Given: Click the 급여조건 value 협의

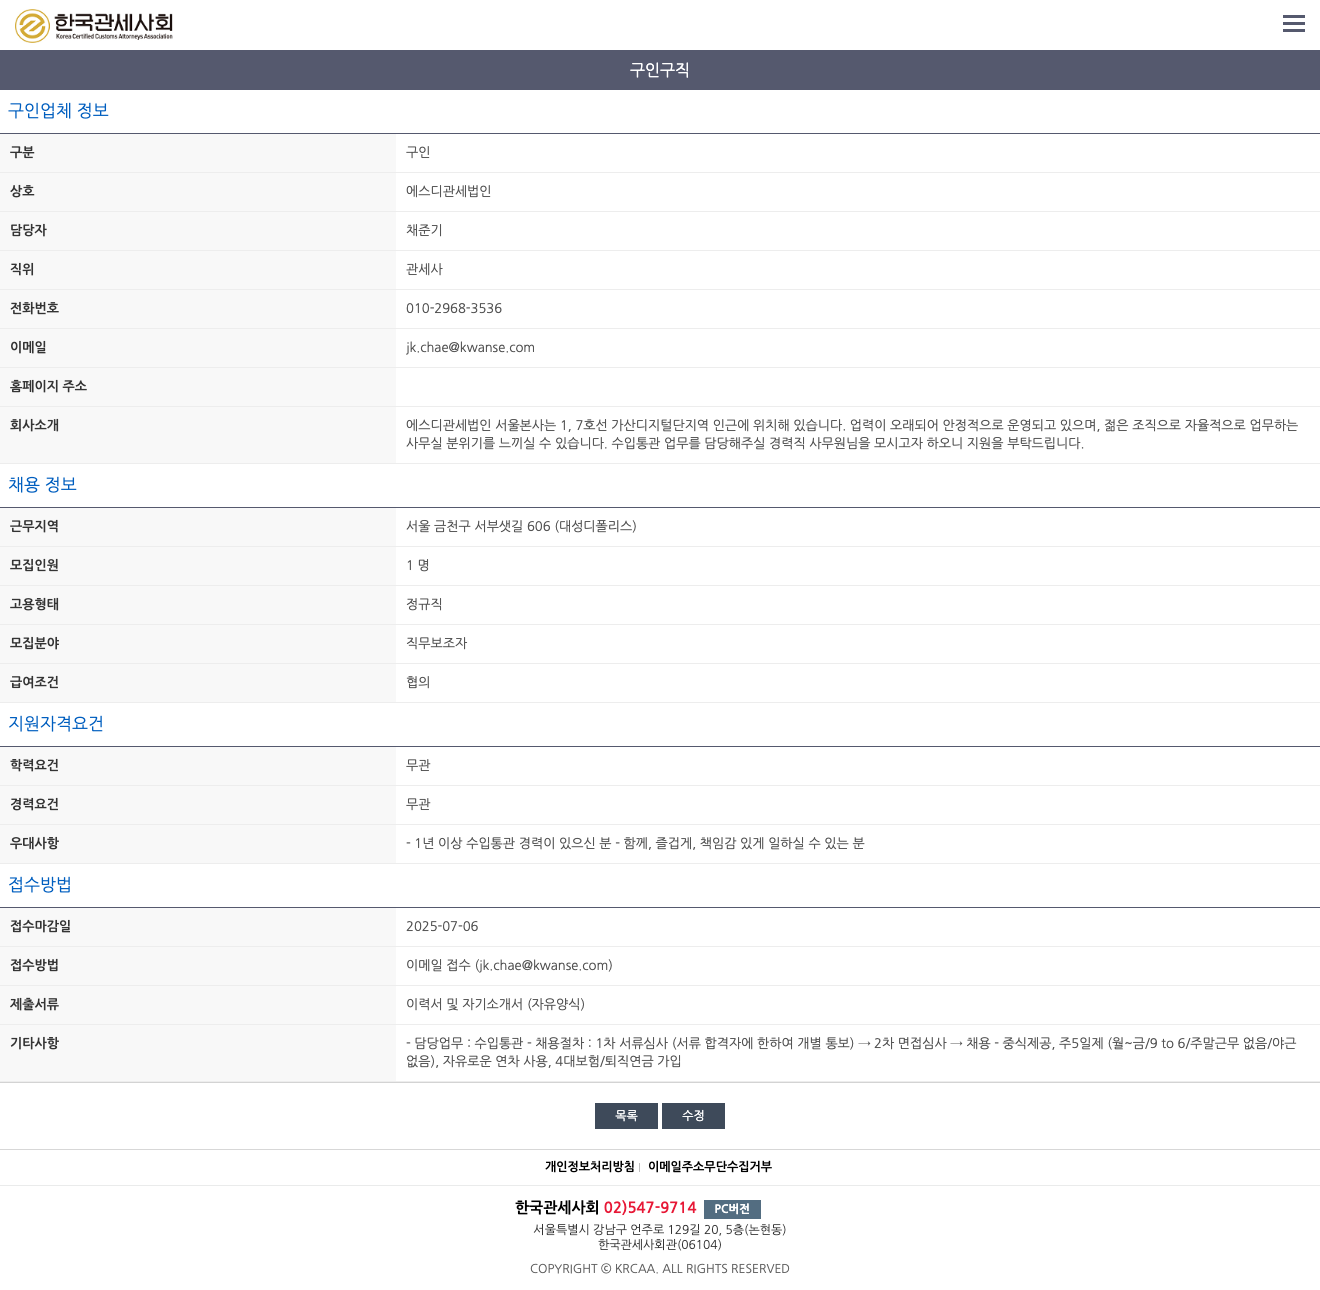Looking at the screenshot, I should [418, 682].
